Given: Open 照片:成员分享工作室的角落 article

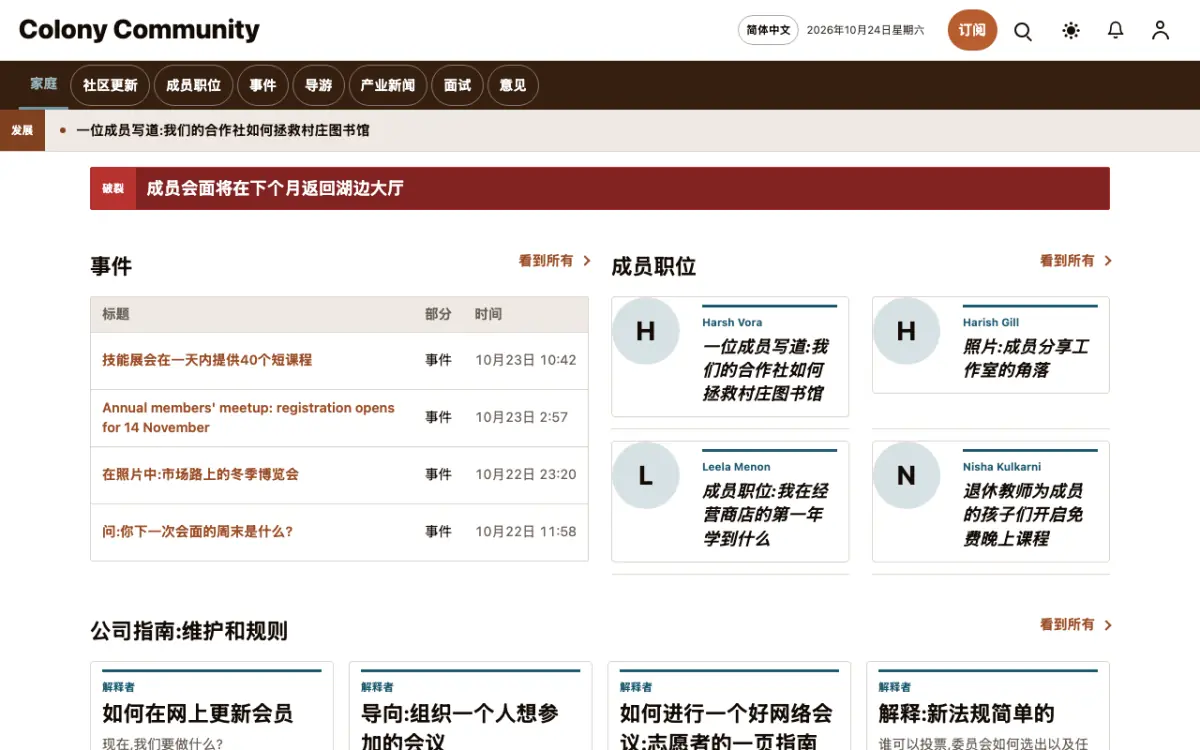Looking at the screenshot, I should [x=1026, y=358].
